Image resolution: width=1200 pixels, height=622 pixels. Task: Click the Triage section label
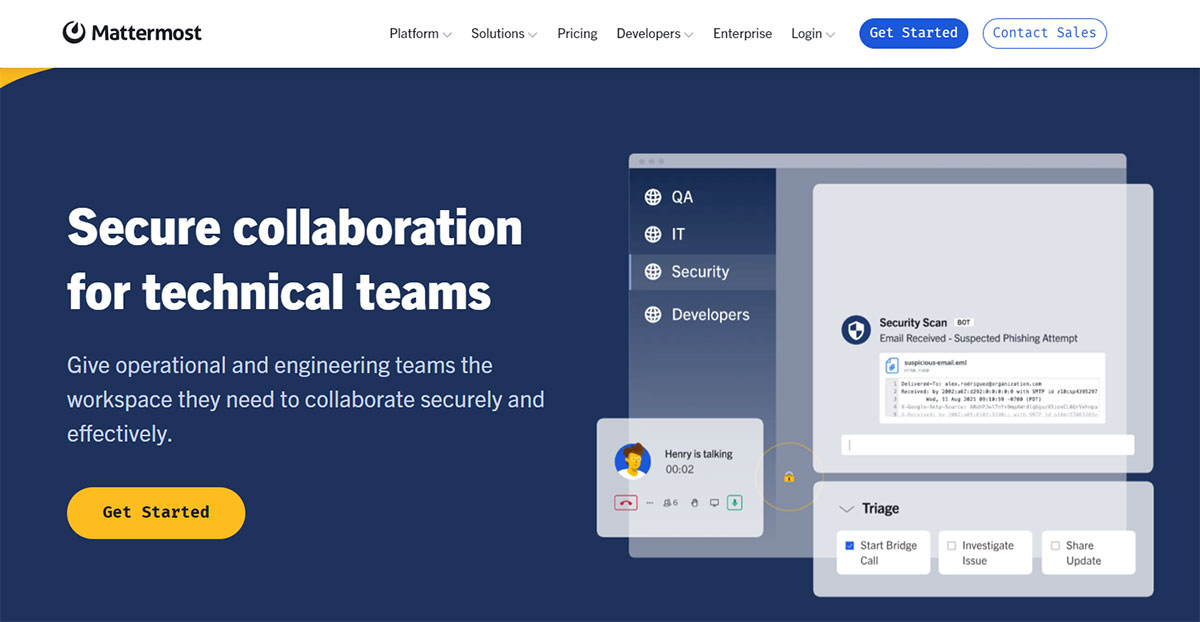[x=880, y=509]
